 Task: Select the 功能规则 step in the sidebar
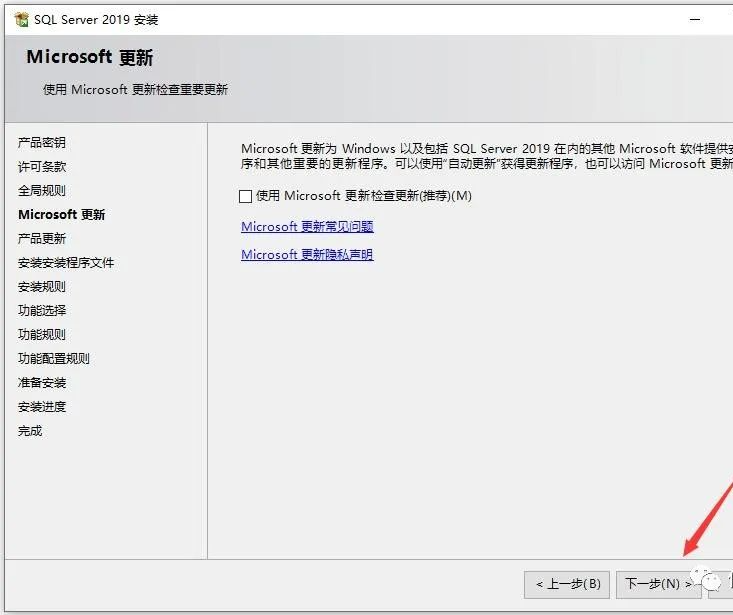pyautogui.click(x=42, y=335)
